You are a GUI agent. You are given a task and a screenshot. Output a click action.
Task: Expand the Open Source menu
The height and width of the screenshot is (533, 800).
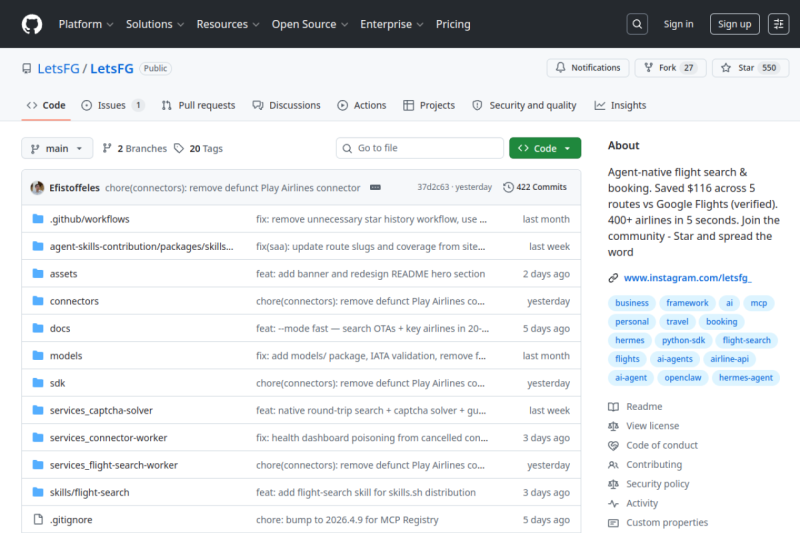(310, 24)
